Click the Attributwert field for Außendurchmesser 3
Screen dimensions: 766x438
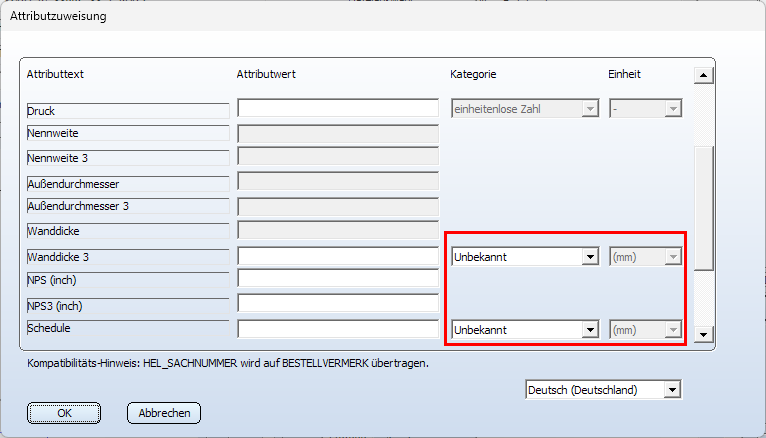click(338, 207)
